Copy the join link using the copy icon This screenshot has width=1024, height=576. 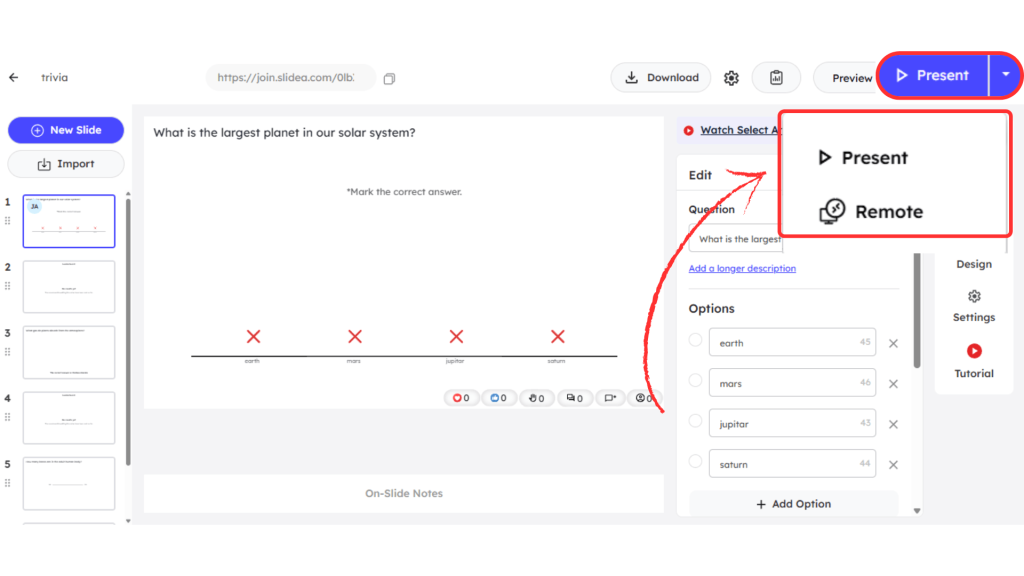(x=389, y=77)
